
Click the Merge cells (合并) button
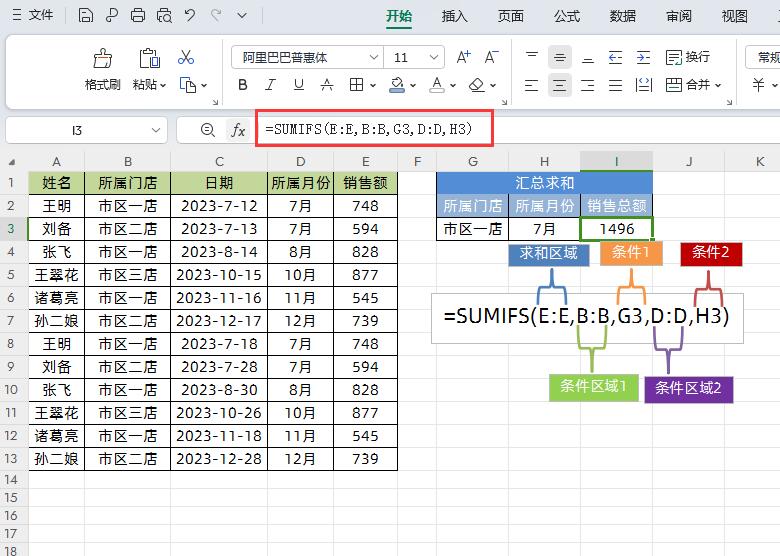pos(692,85)
